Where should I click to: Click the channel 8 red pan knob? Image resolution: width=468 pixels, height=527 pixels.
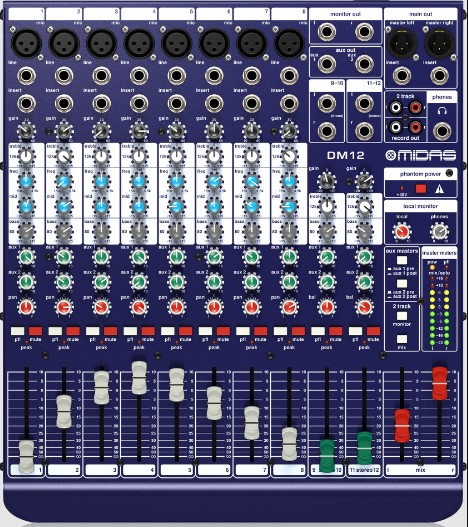(x=289, y=306)
